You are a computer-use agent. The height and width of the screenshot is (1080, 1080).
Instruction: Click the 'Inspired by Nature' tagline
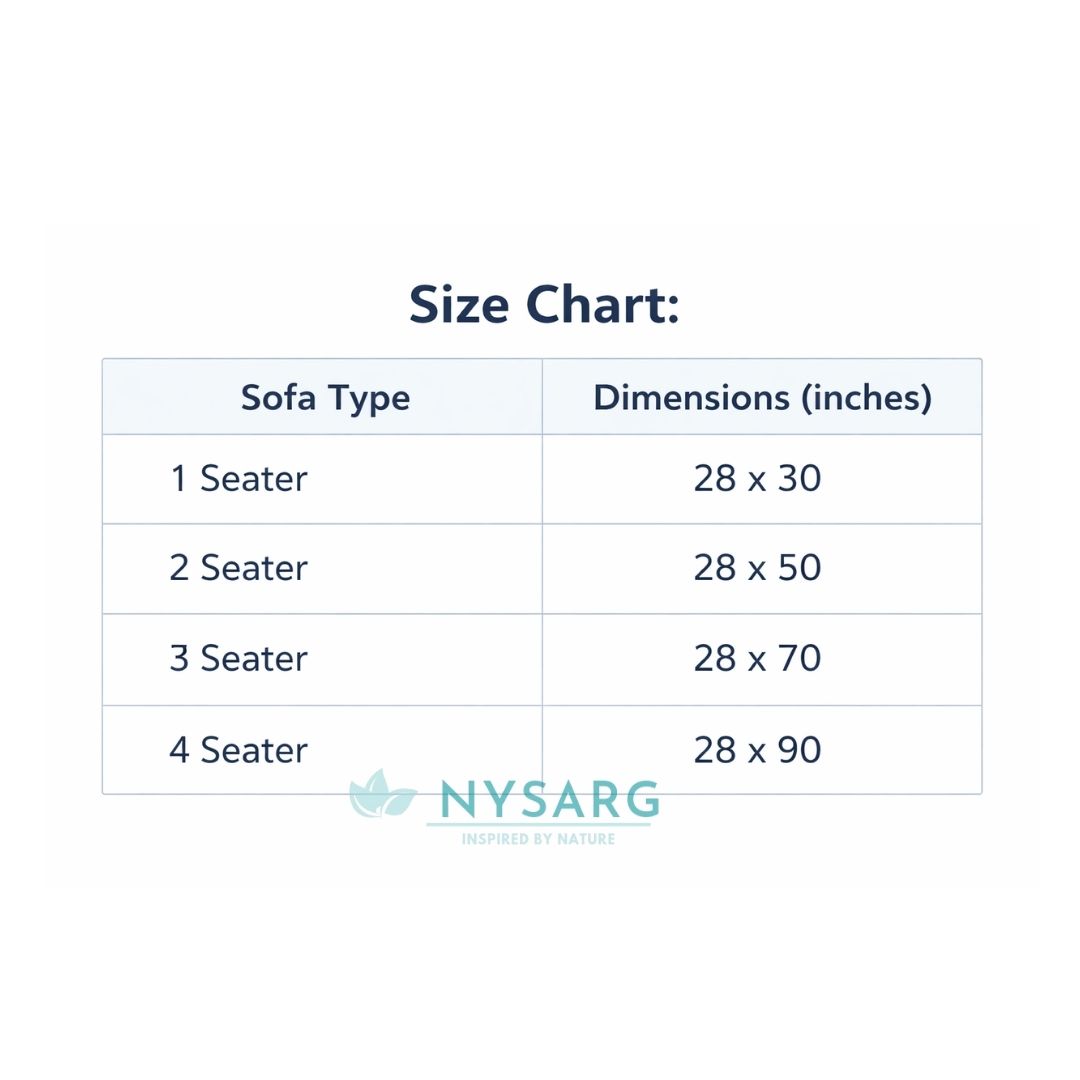pyautogui.click(x=538, y=839)
